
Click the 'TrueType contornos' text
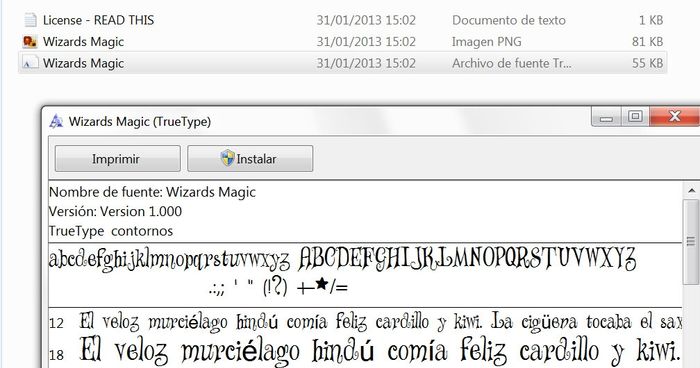[111, 231]
